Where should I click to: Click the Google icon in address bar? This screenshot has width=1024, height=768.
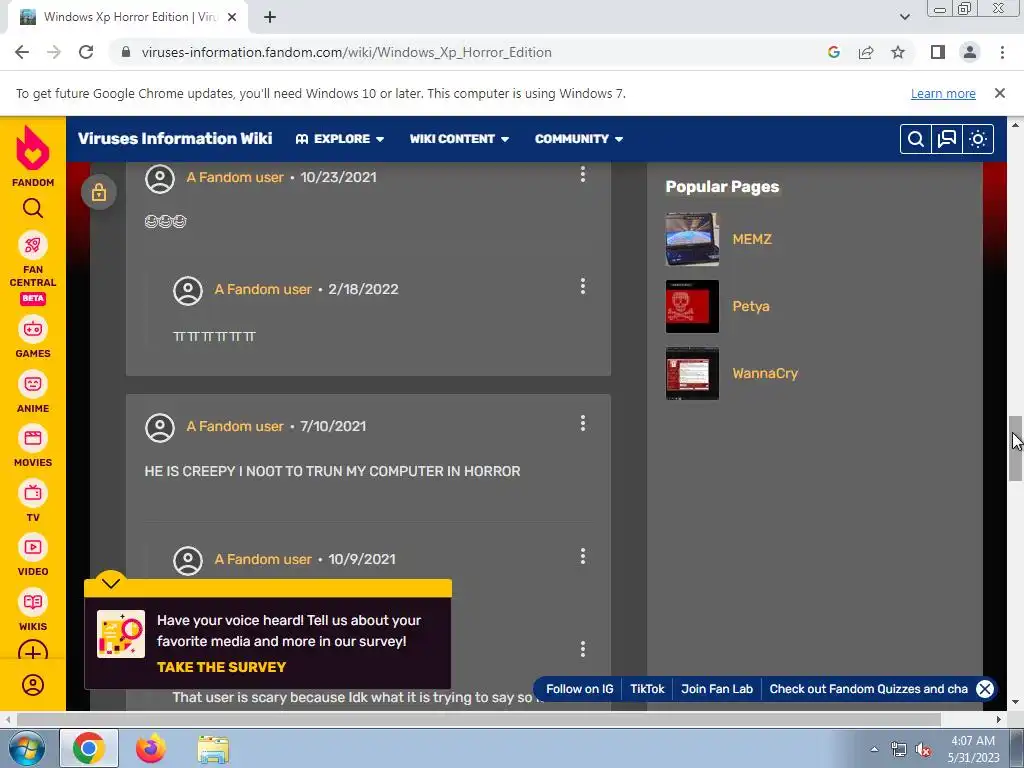coord(834,52)
